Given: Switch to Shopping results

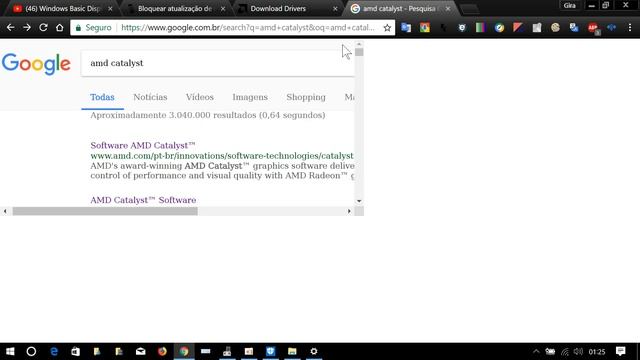Looking at the screenshot, I should click(x=306, y=97).
